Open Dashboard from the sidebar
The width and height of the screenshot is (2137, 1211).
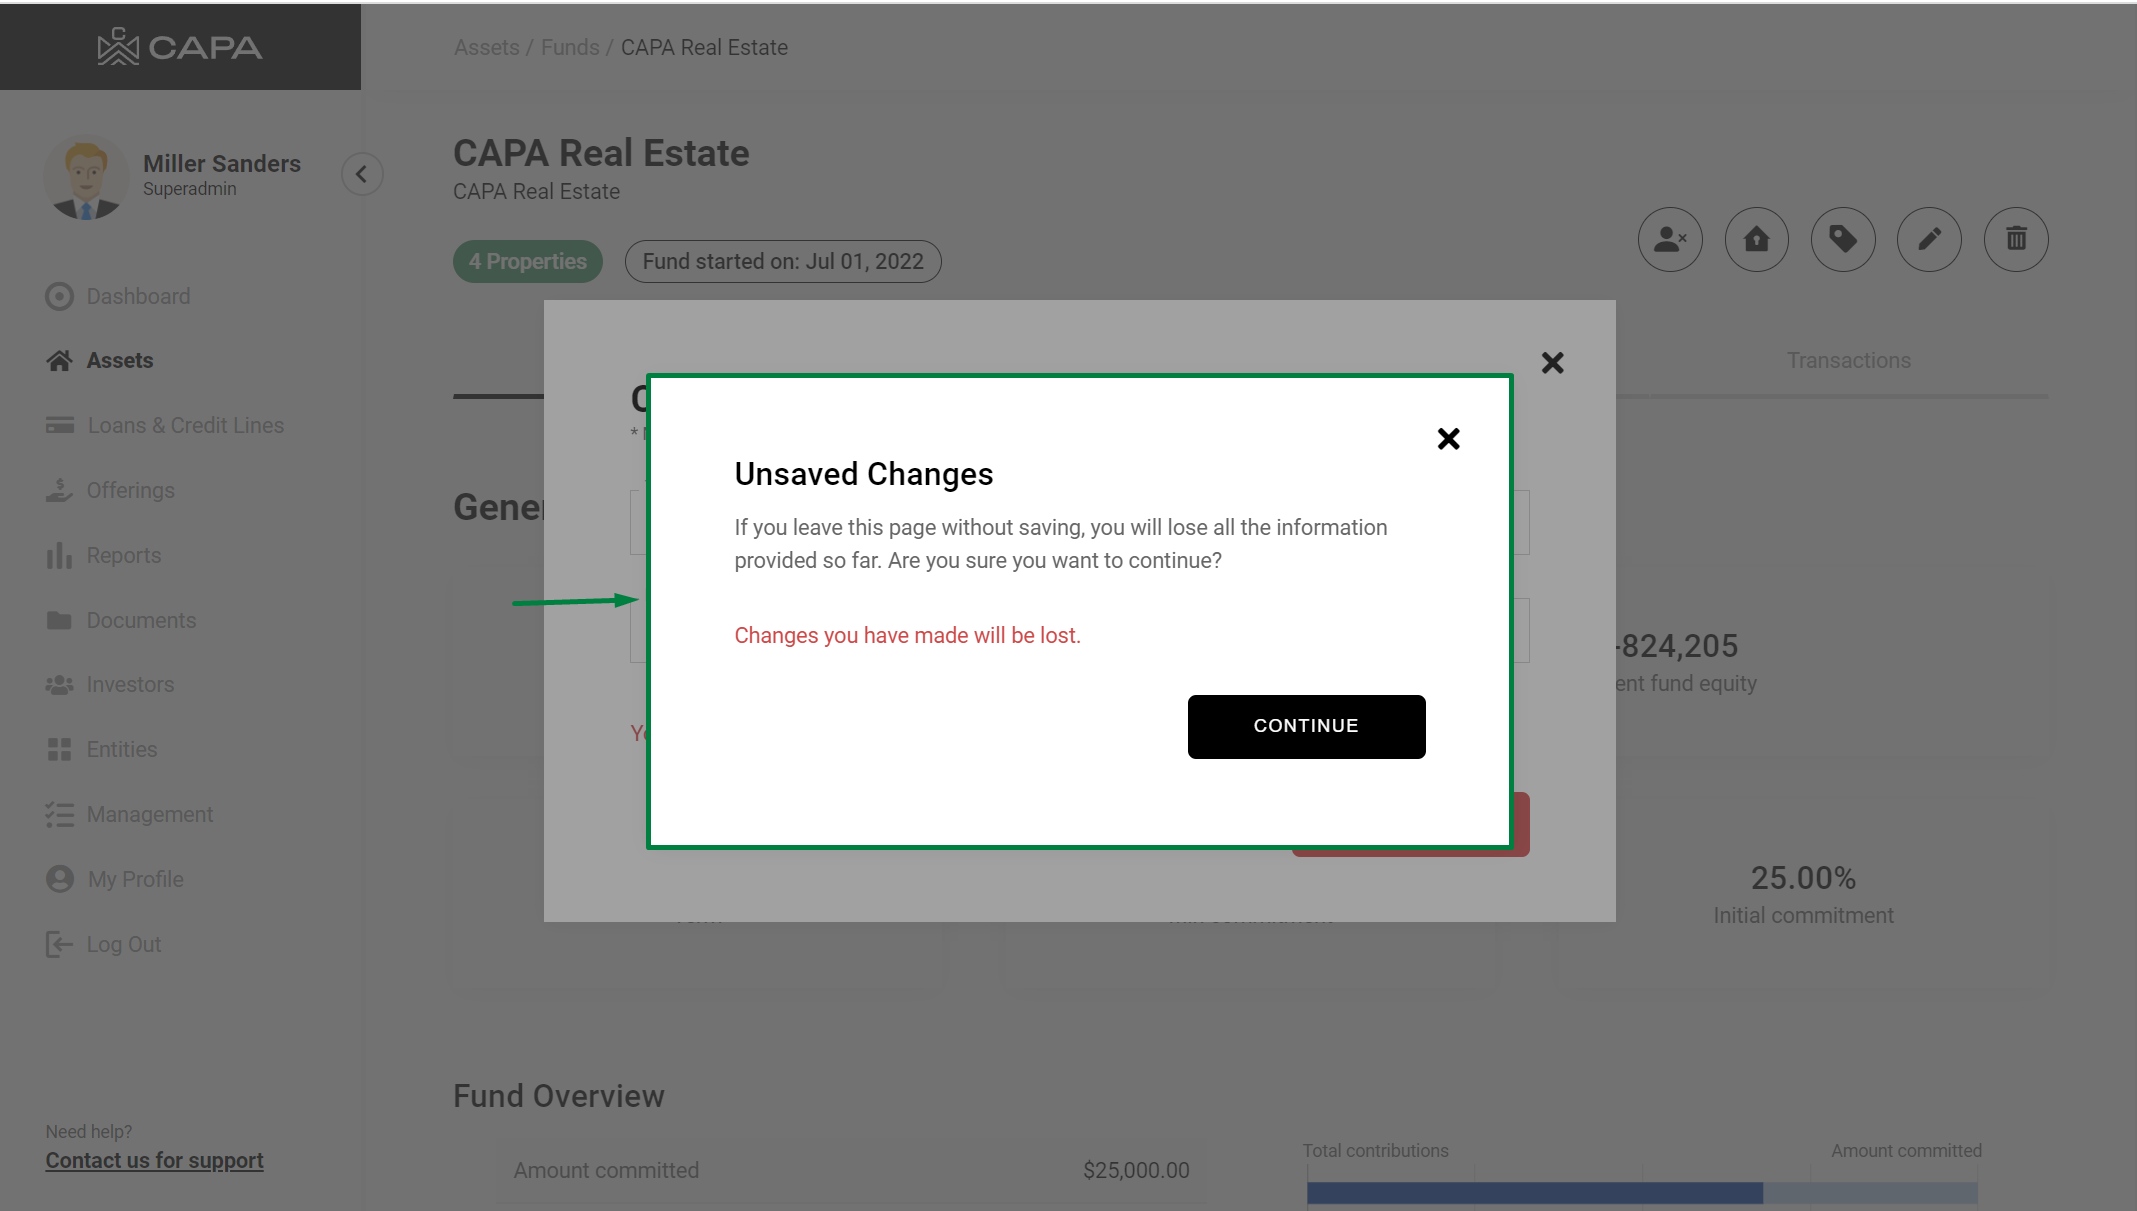[x=138, y=297]
